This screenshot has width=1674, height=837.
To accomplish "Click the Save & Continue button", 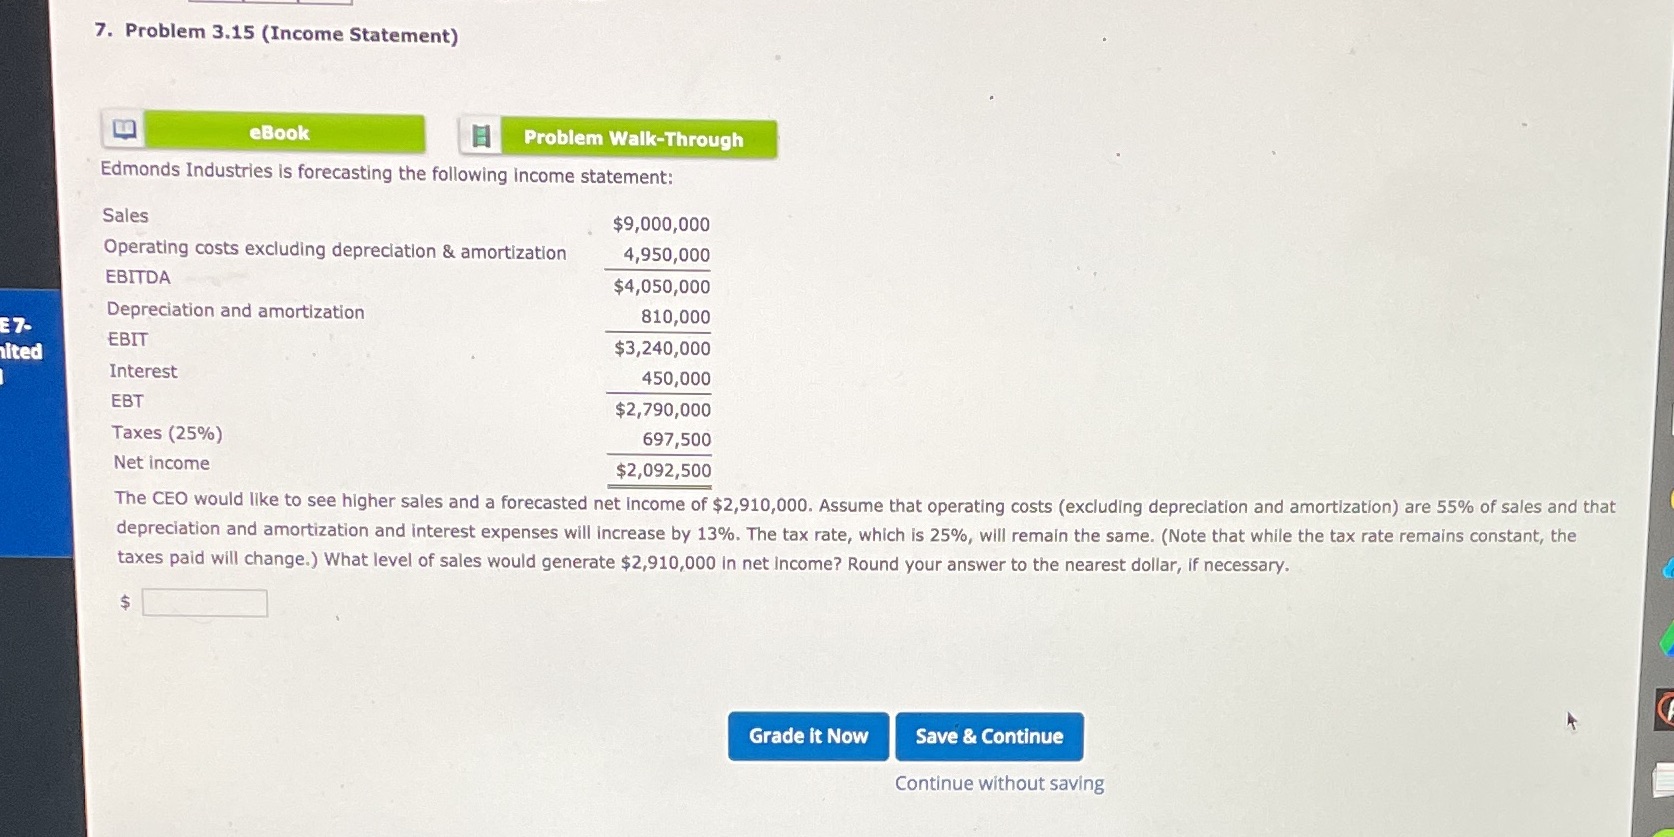I will point(989,736).
